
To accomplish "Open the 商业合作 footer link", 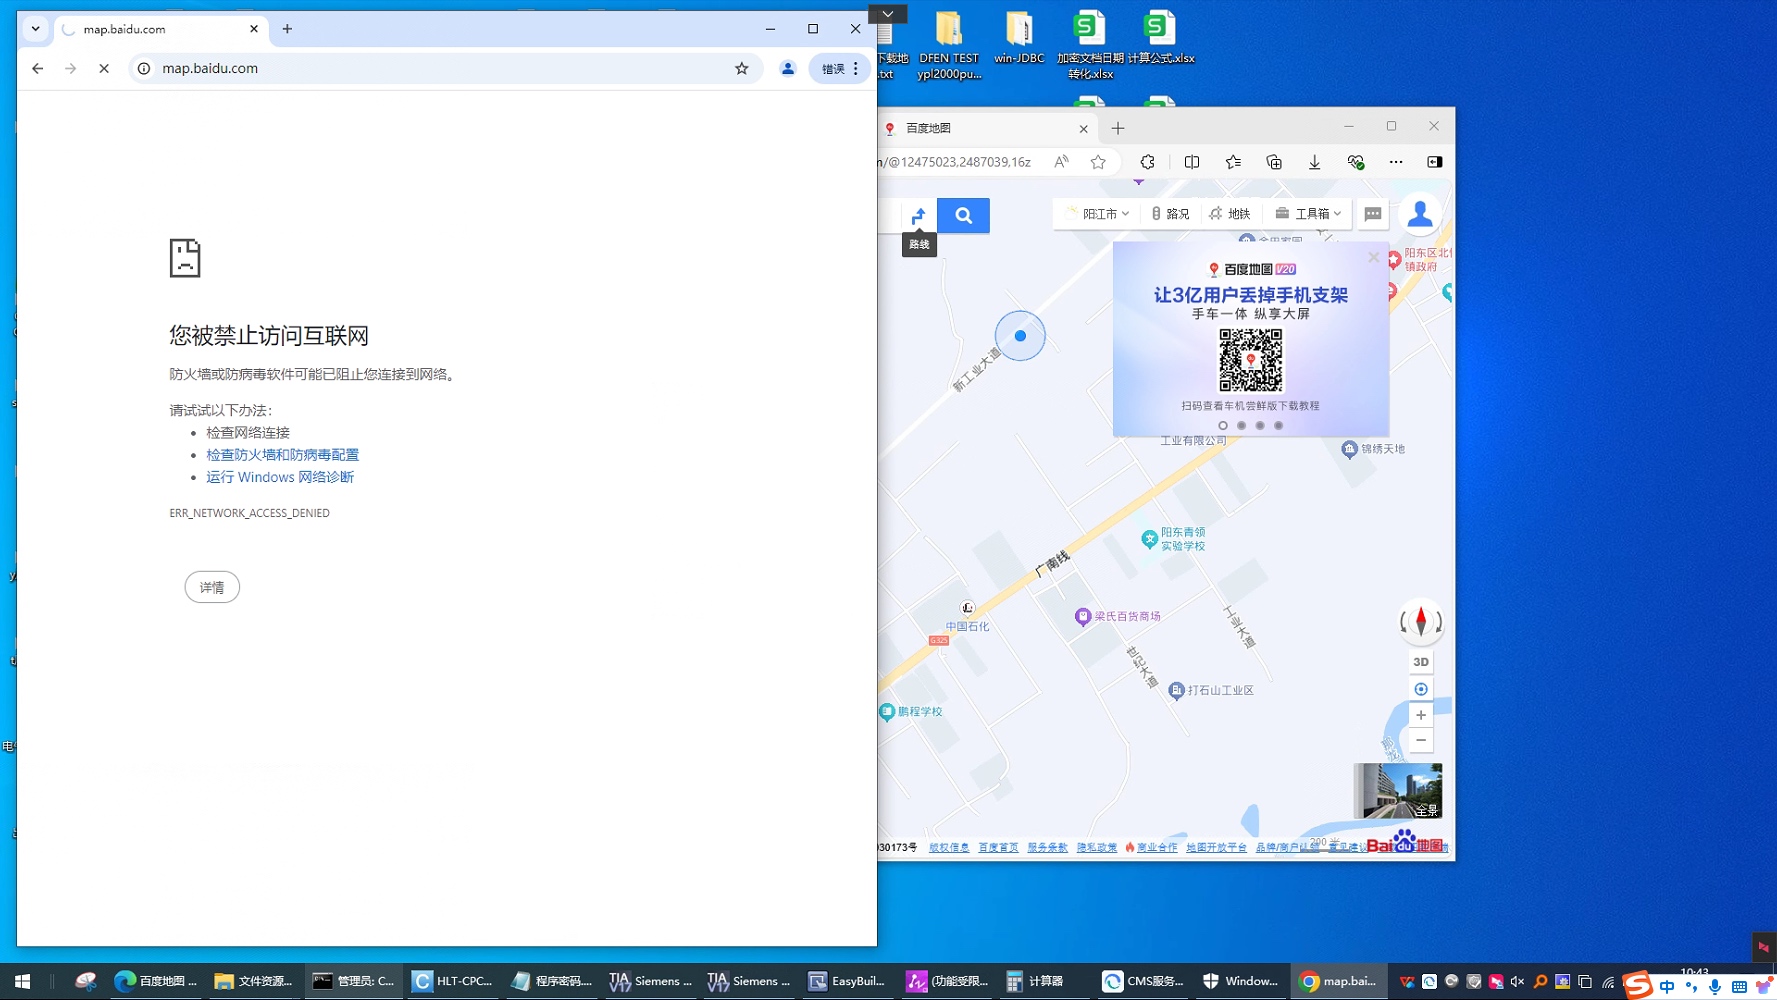I will [1157, 847].
